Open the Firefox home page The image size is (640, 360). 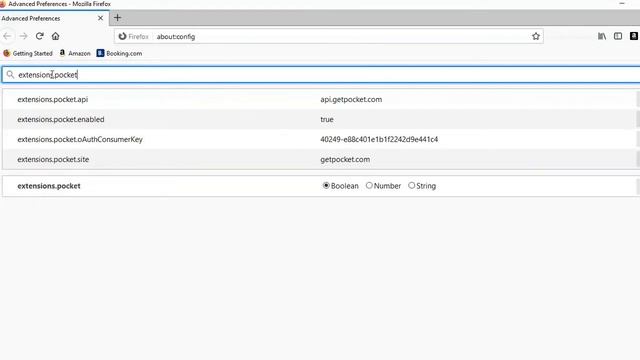[56, 36]
